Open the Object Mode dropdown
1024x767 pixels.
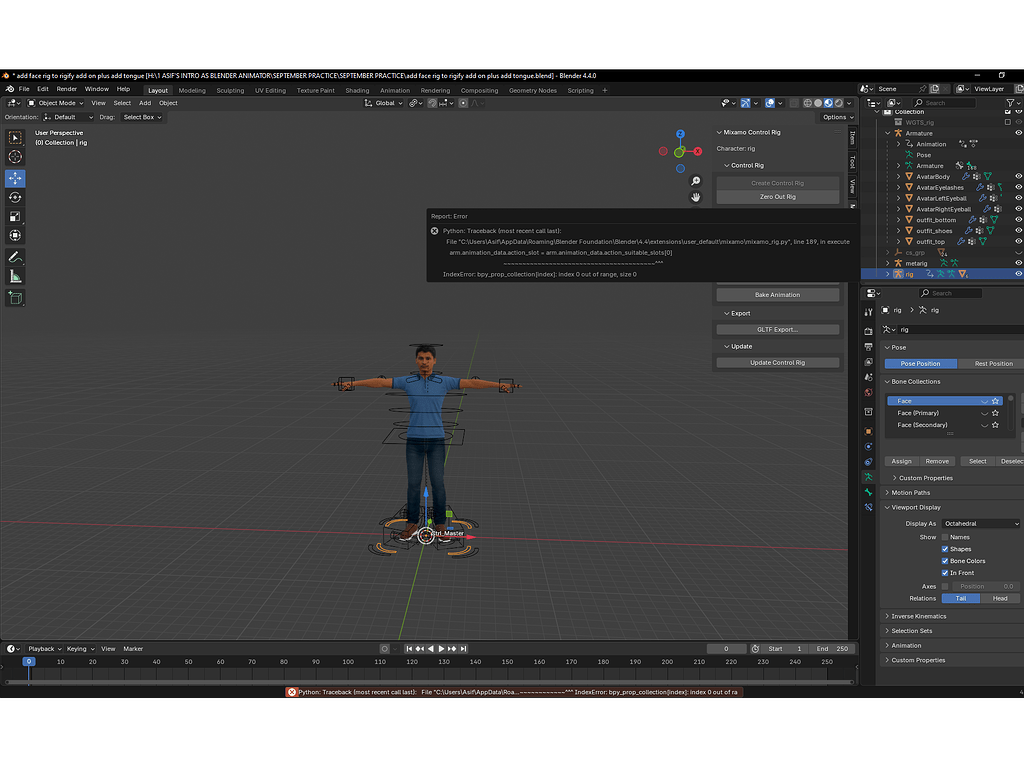pyautogui.click(x=56, y=103)
